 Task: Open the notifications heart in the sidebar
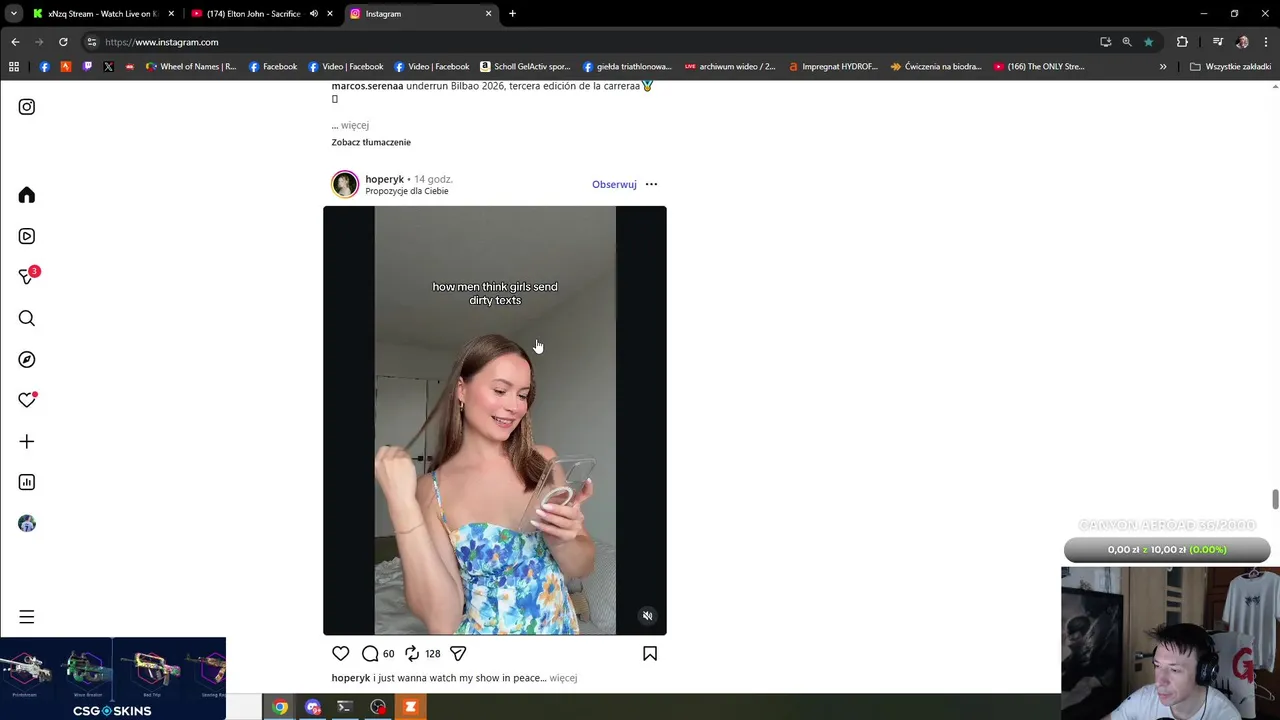(27, 400)
